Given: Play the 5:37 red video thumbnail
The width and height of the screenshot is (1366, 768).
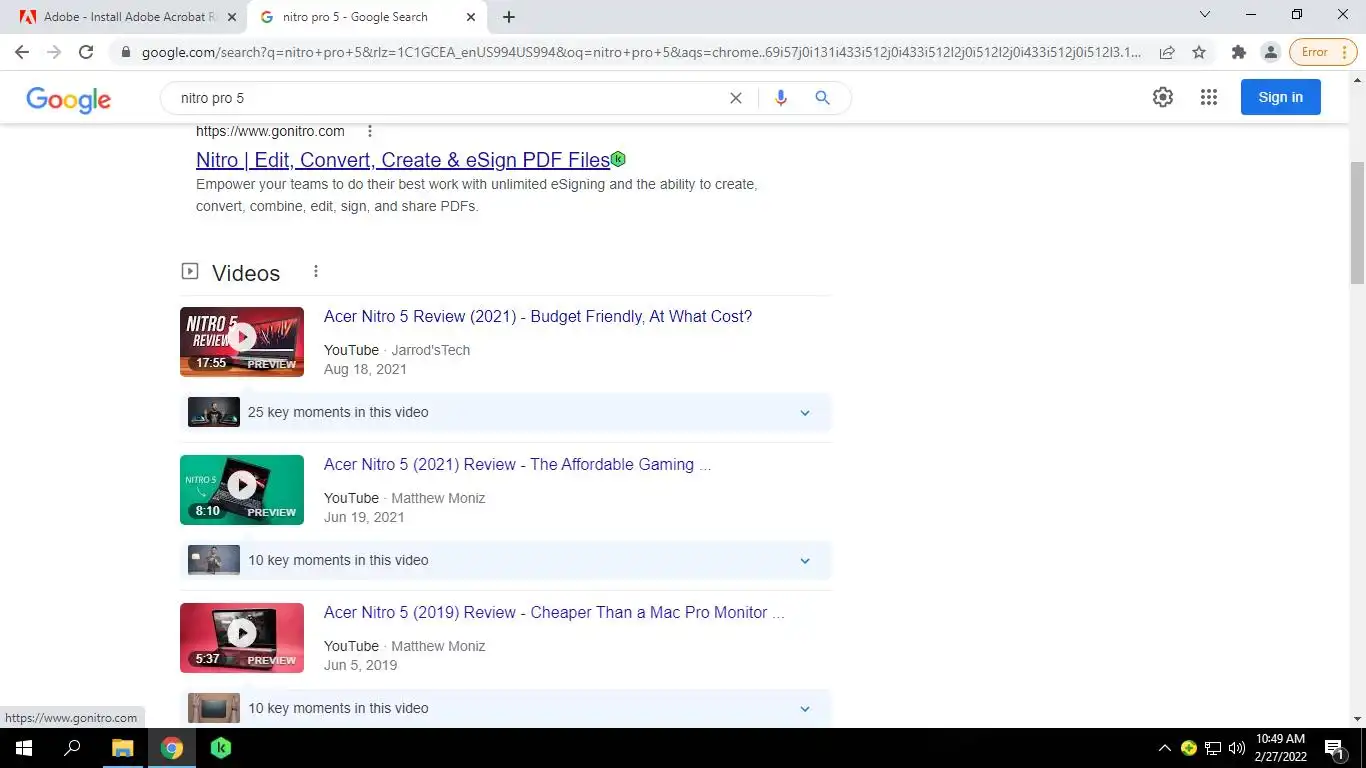Looking at the screenshot, I should click(x=242, y=638).
